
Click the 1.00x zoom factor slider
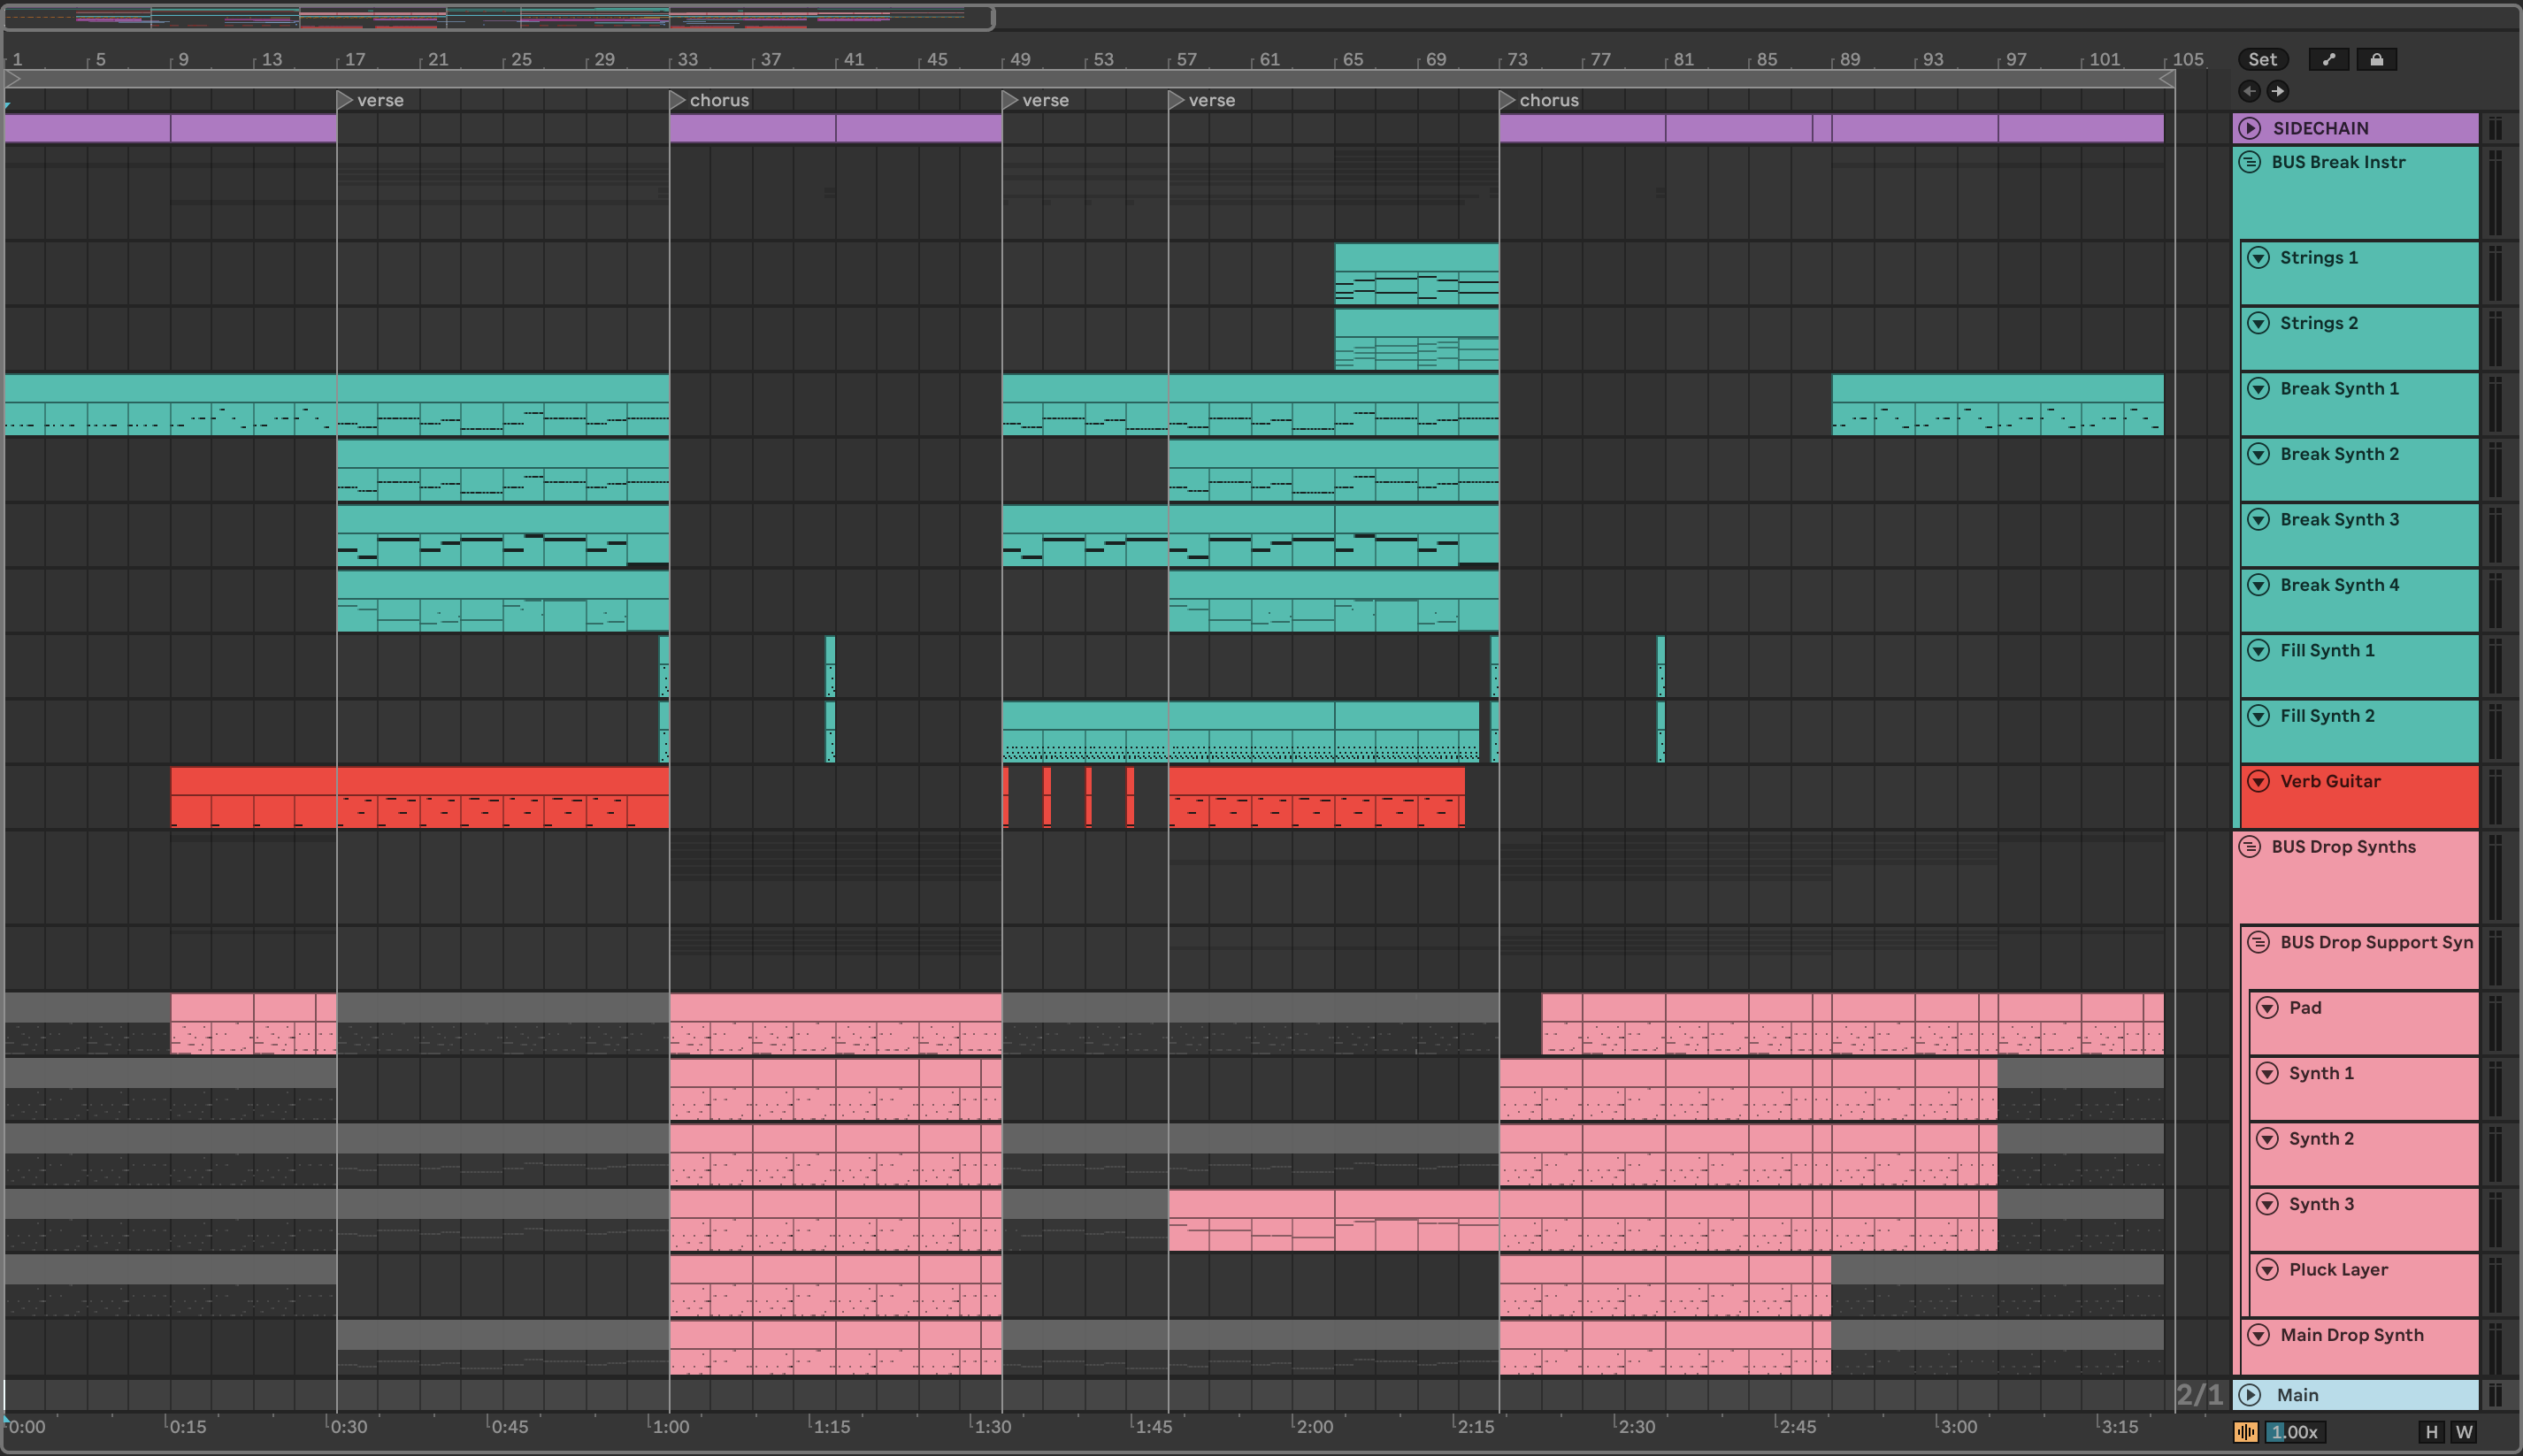click(x=2295, y=1432)
